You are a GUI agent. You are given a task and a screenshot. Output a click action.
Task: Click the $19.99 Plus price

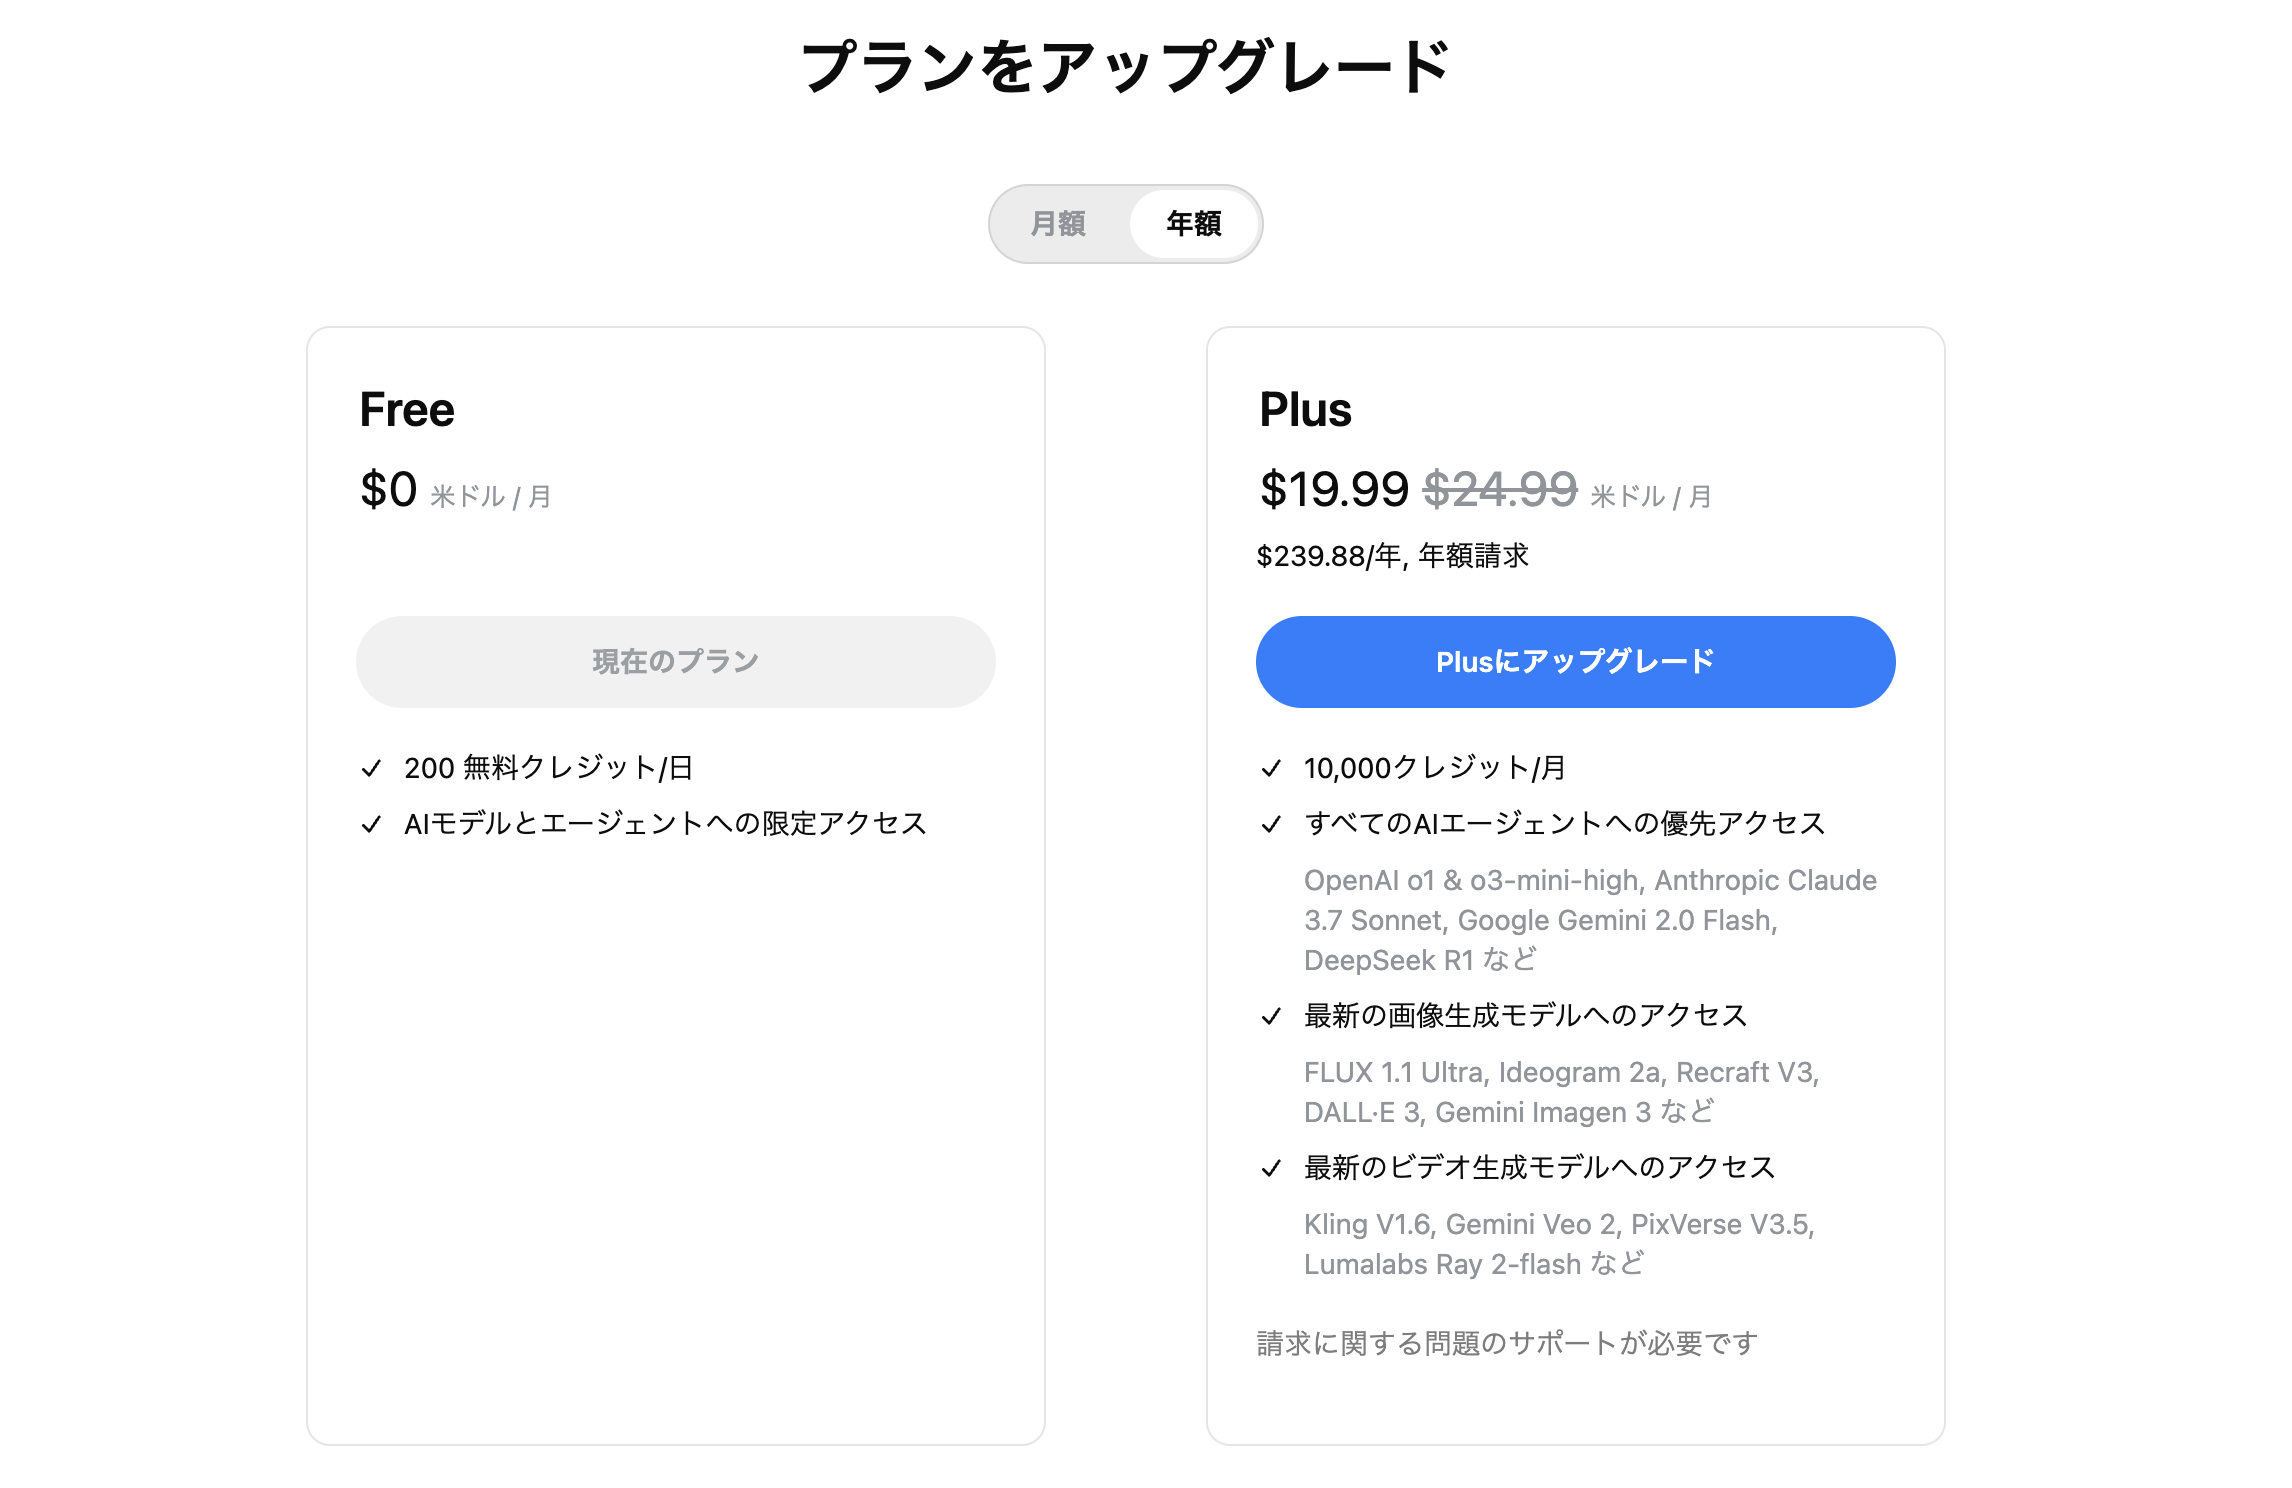point(1334,490)
